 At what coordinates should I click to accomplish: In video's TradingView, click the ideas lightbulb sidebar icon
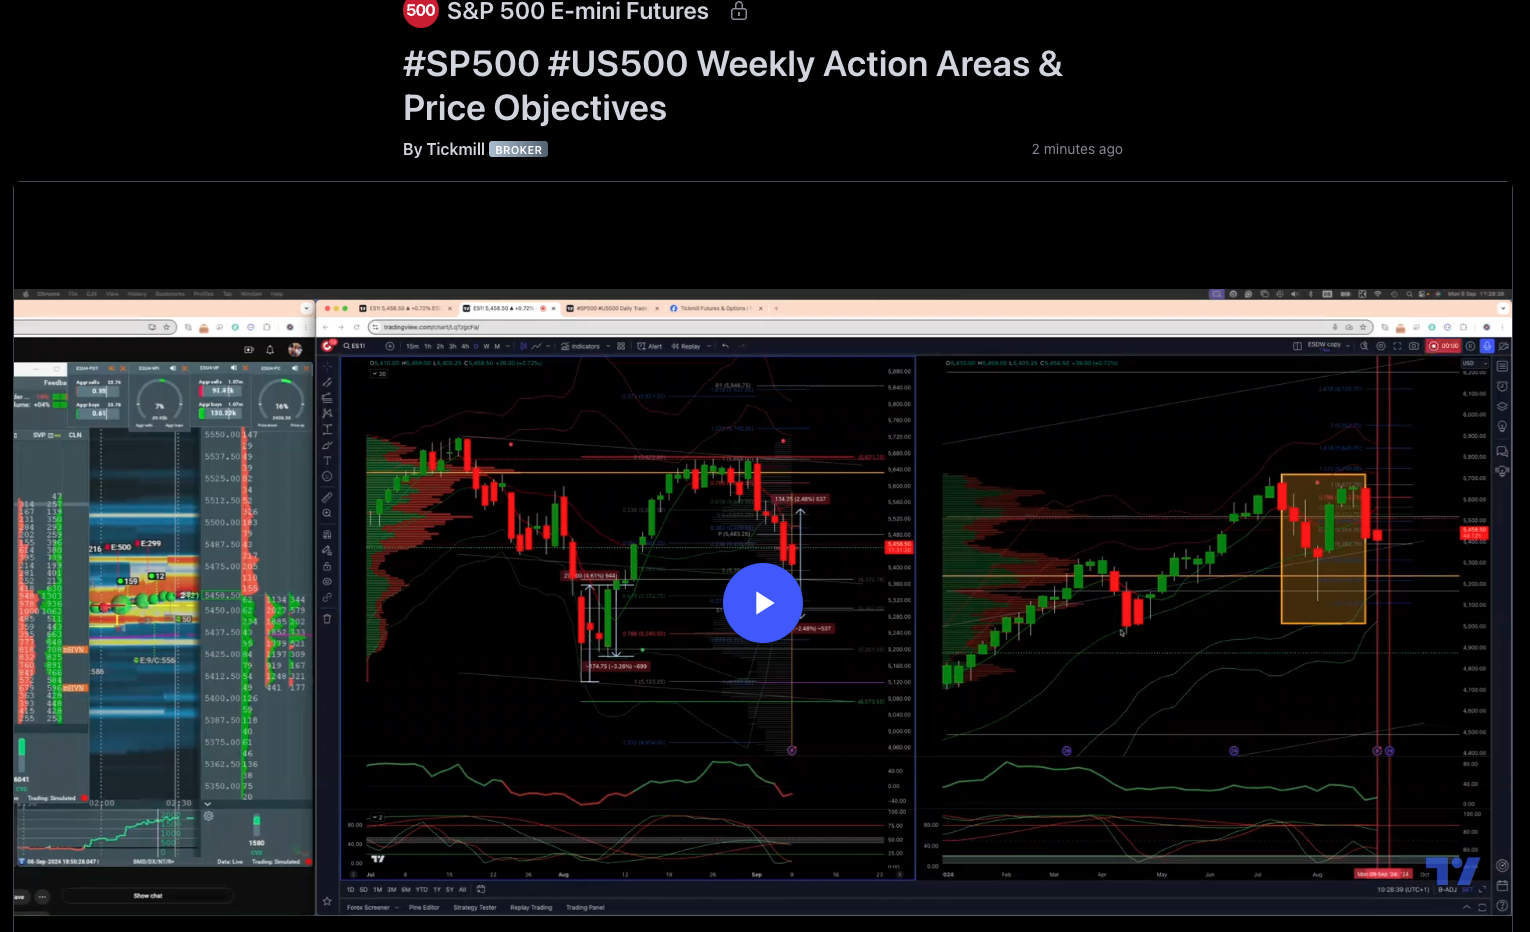(x=1502, y=427)
